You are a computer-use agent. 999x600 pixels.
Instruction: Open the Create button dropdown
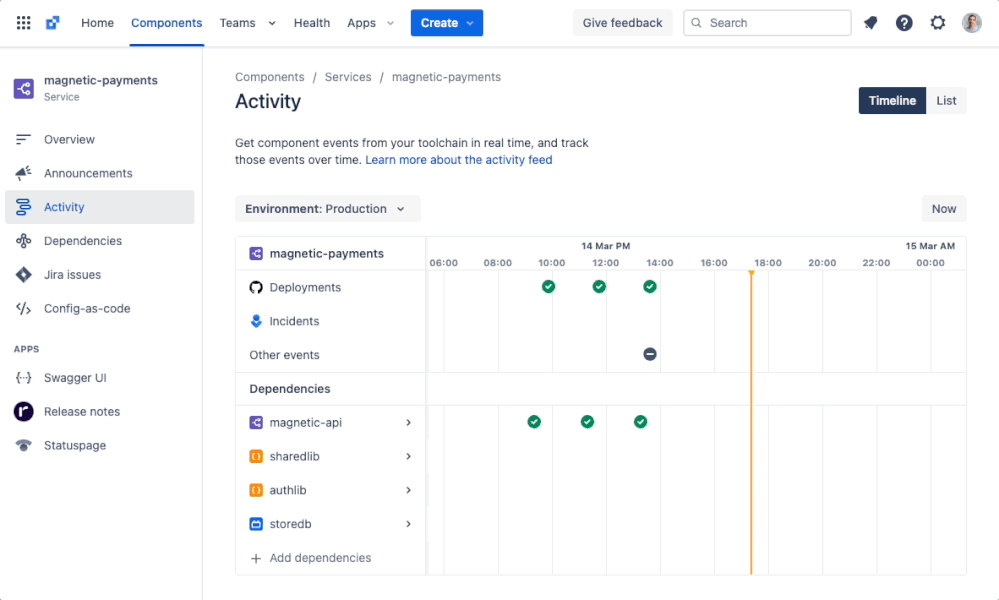pyautogui.click(x=447, y=23)
